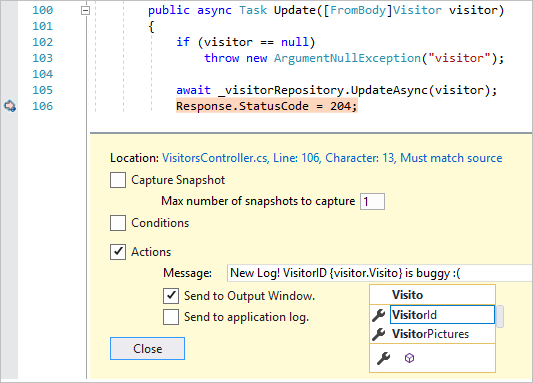This screenshot has width=533, height=383.
Task: Click the "visitor" string literal on line 103
Action: pos(459,58)
